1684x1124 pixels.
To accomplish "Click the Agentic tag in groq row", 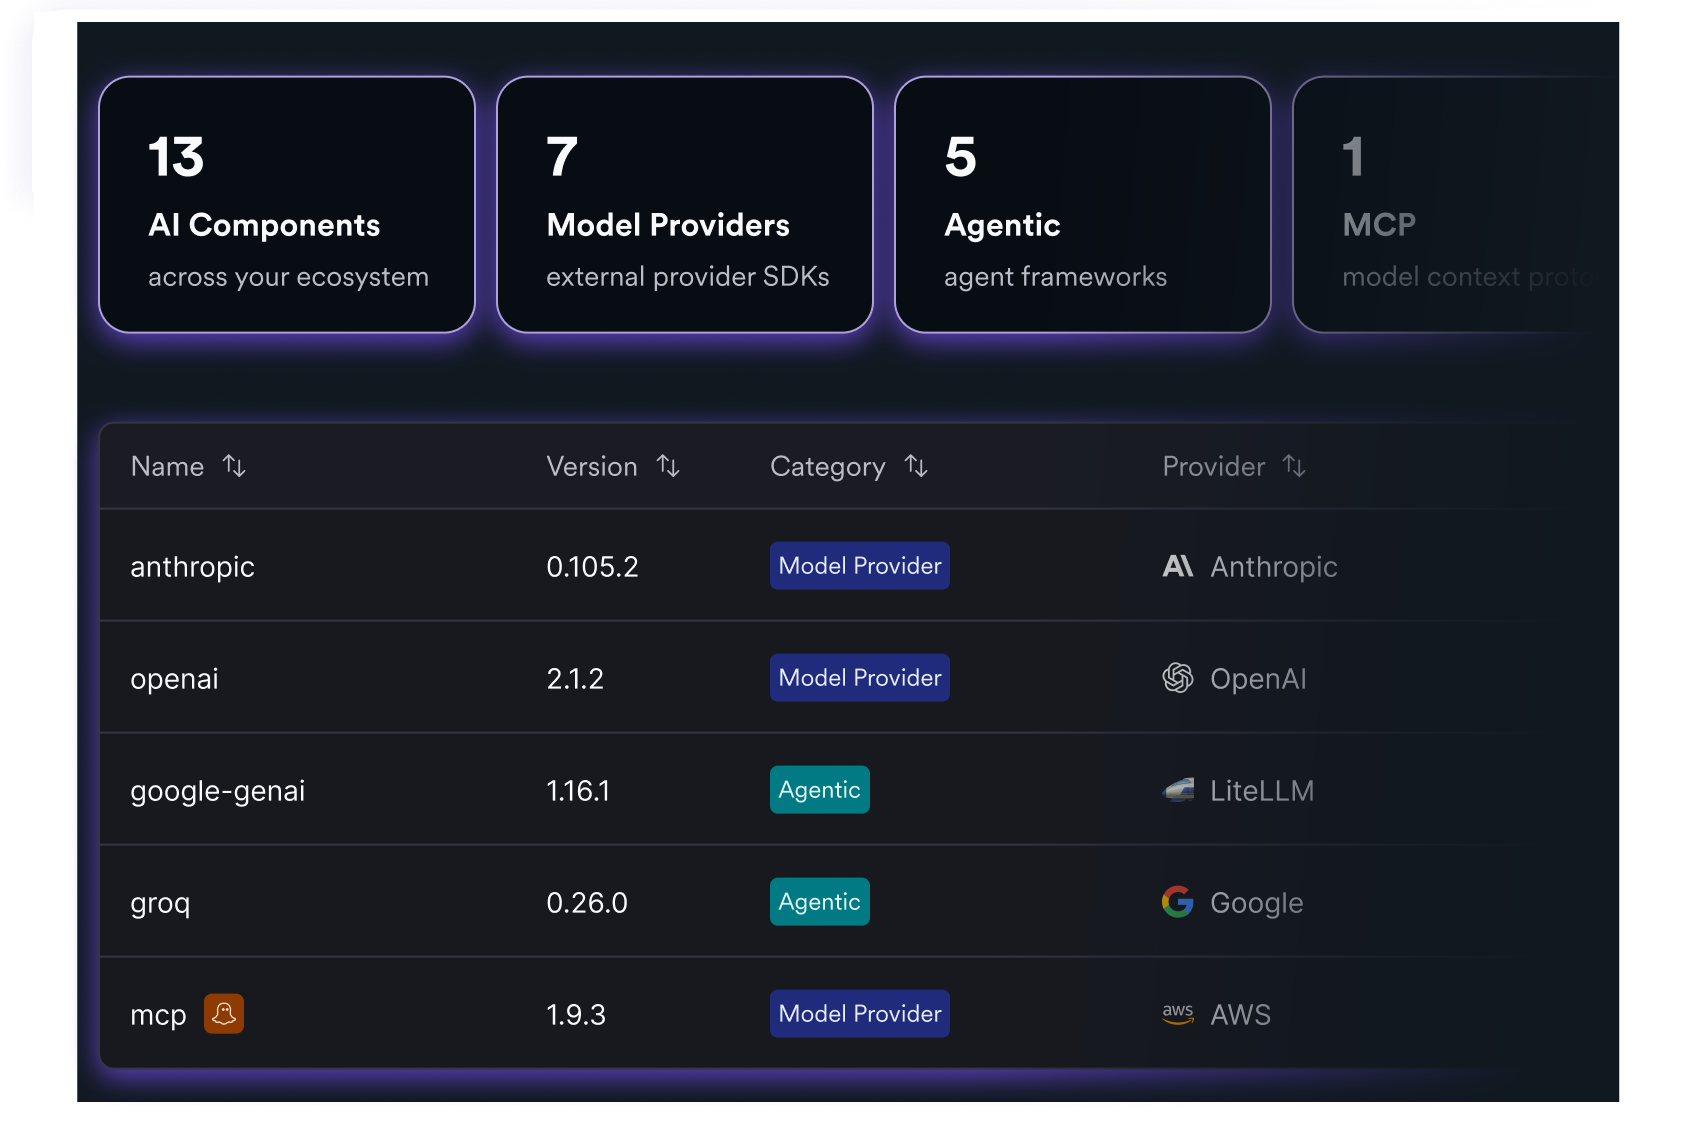I will 820,902.
